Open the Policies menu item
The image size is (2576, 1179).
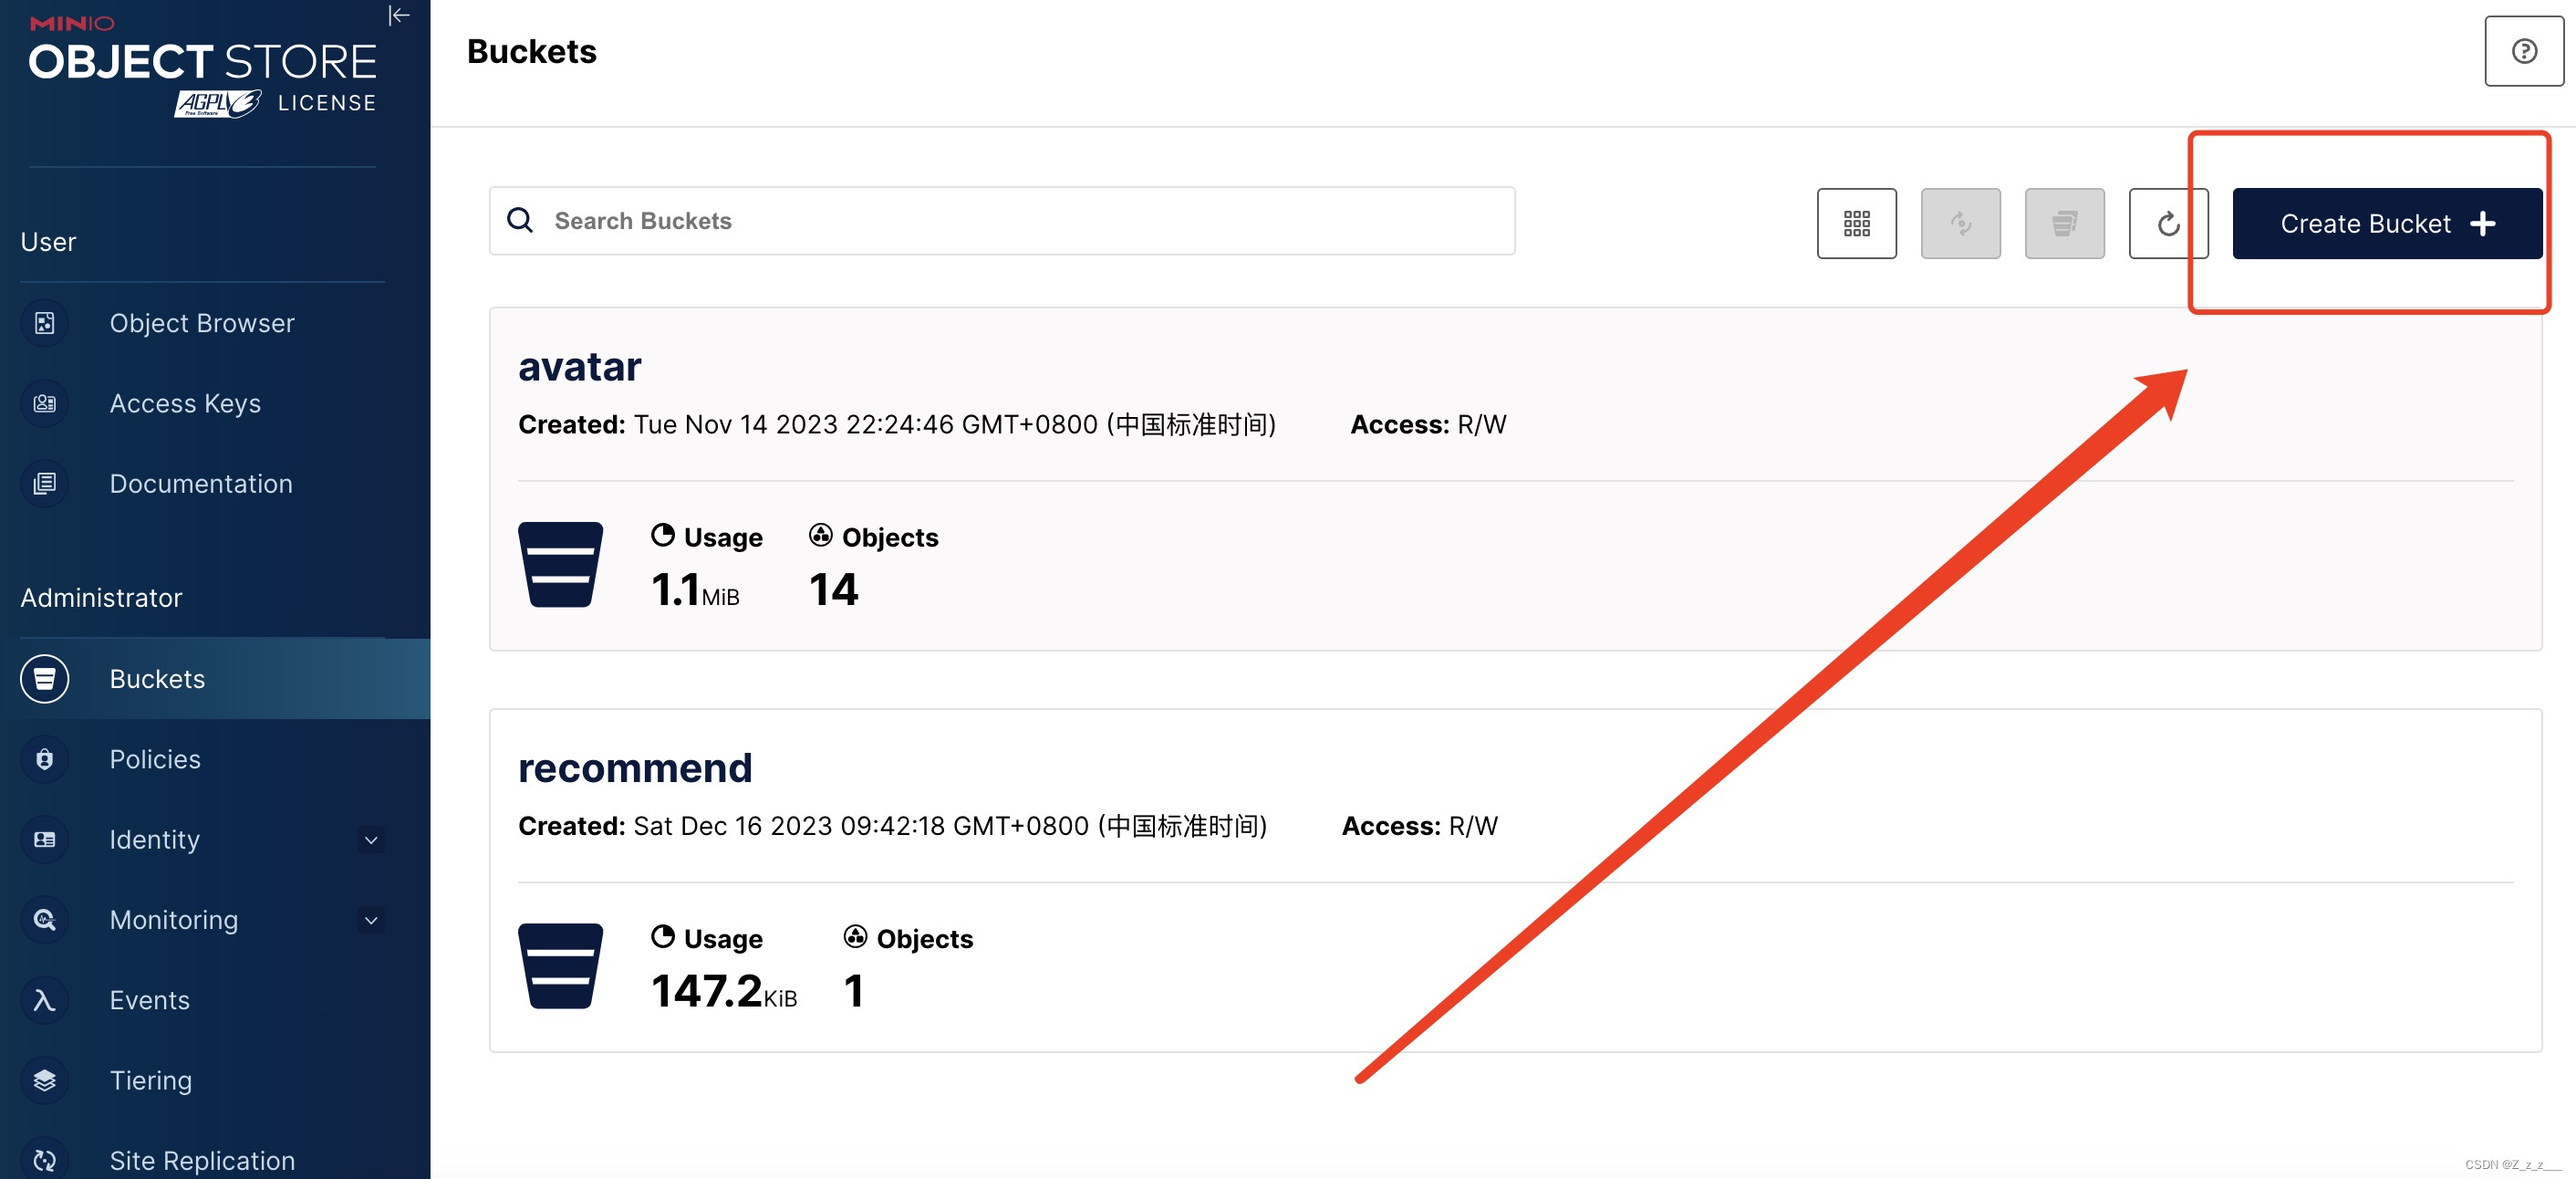point(155,759)
